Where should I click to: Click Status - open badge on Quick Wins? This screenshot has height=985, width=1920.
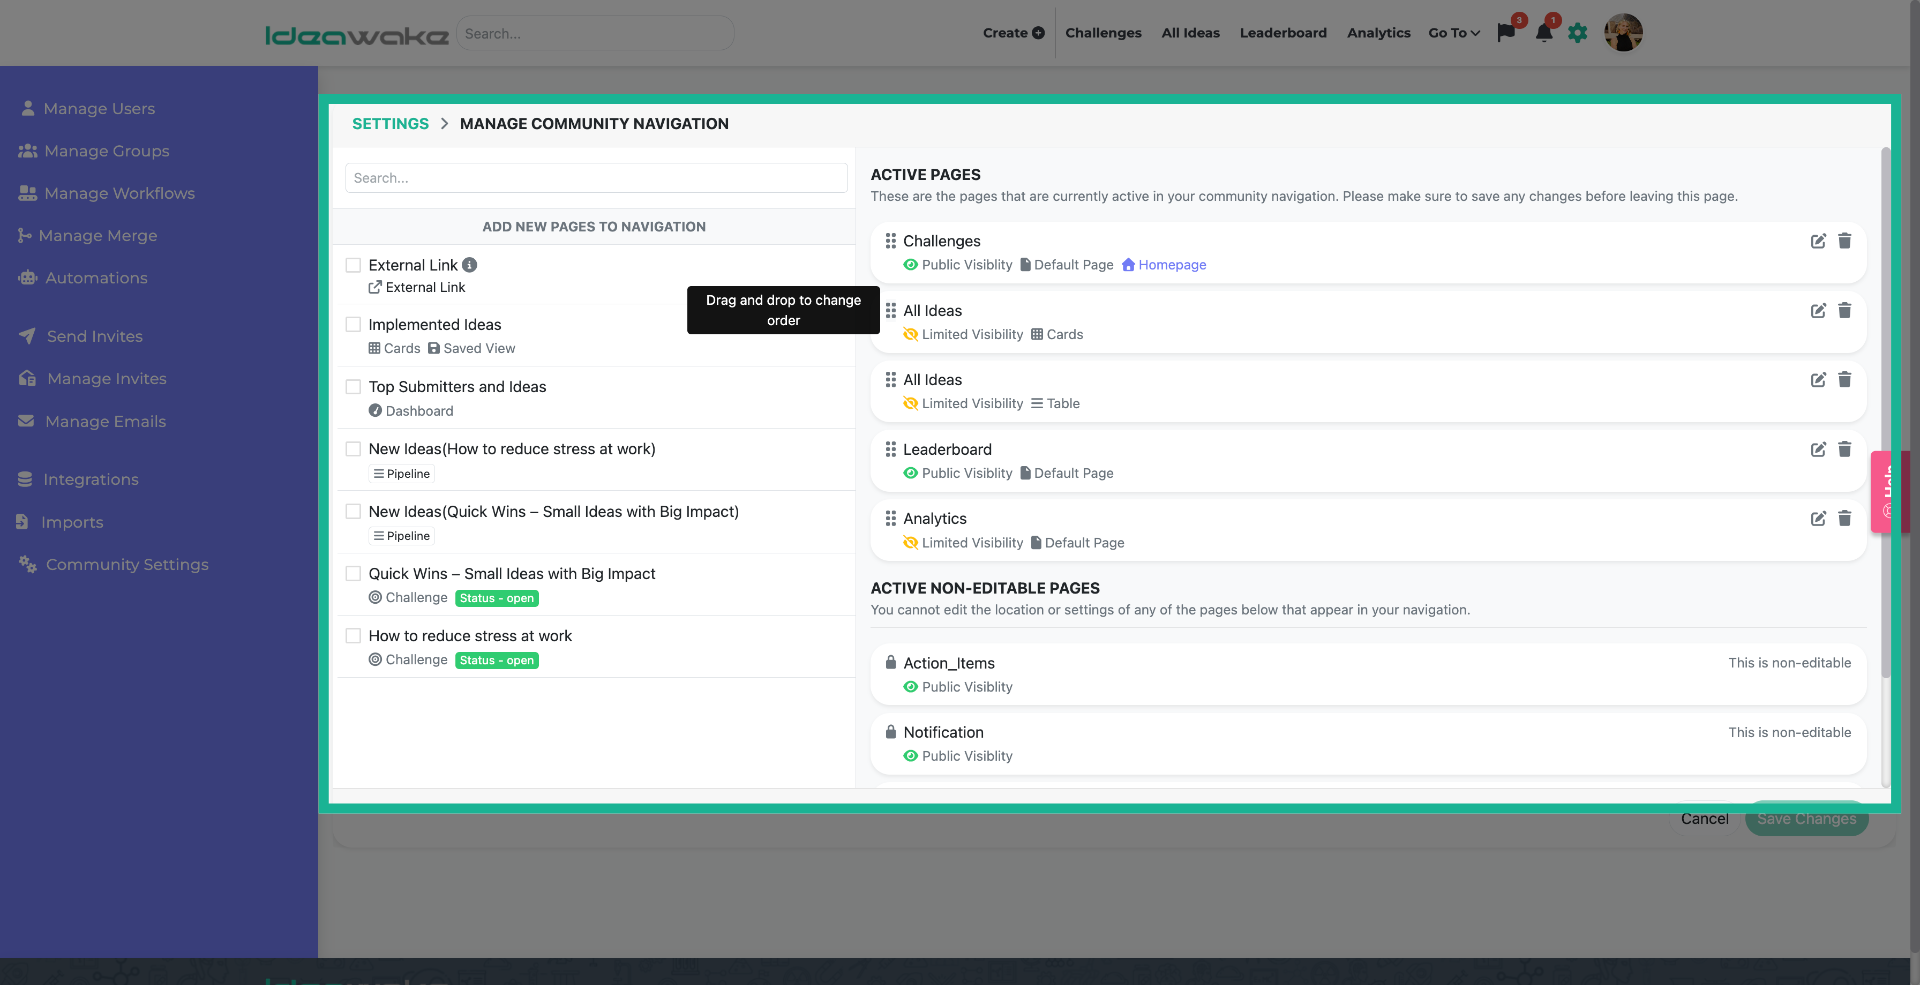(x=497, y=598)
